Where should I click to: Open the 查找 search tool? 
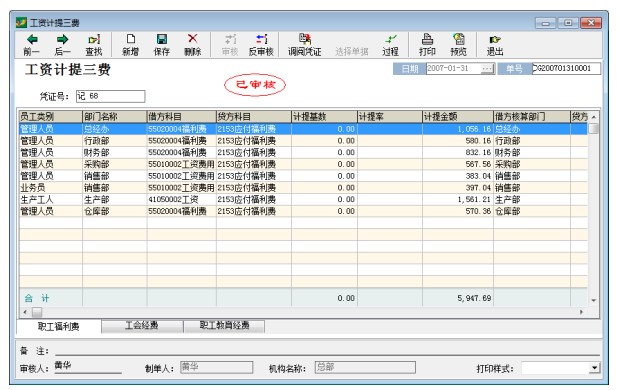point(94,45)
